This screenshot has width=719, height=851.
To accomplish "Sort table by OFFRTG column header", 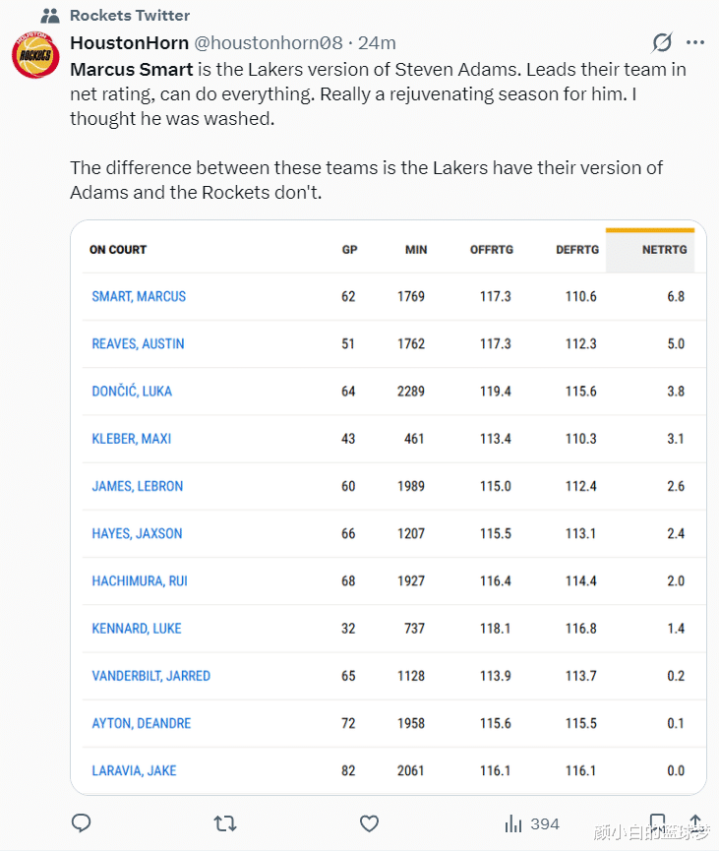I will 491,250.
